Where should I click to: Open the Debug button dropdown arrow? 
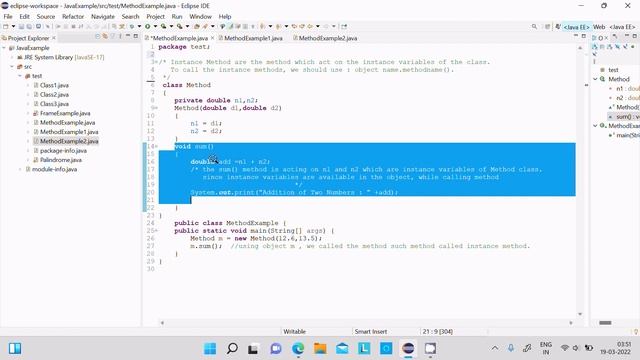(x=139, y=27)
